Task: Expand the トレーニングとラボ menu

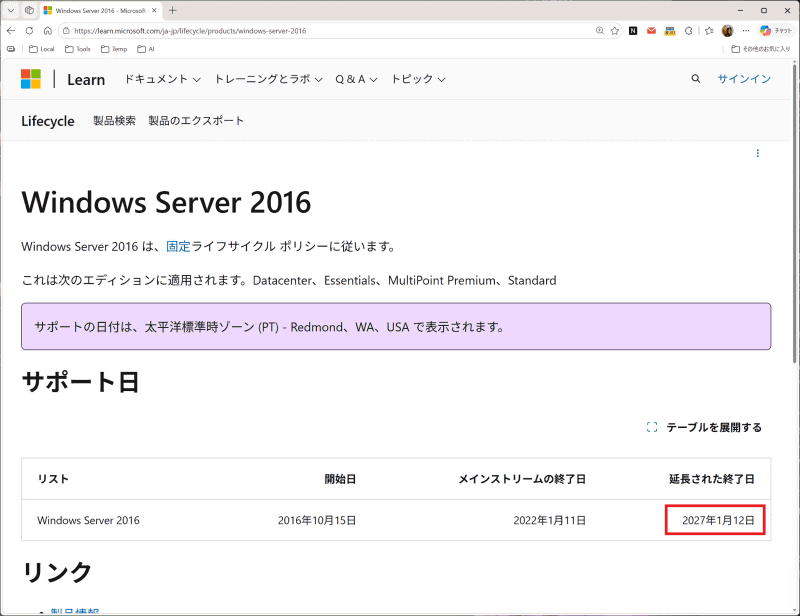Action: pyautogui.click(x=268, y=79)
